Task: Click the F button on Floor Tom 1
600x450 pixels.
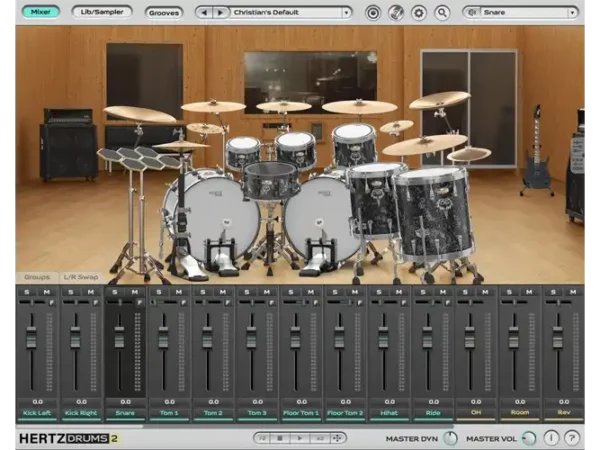Action: 316,303
